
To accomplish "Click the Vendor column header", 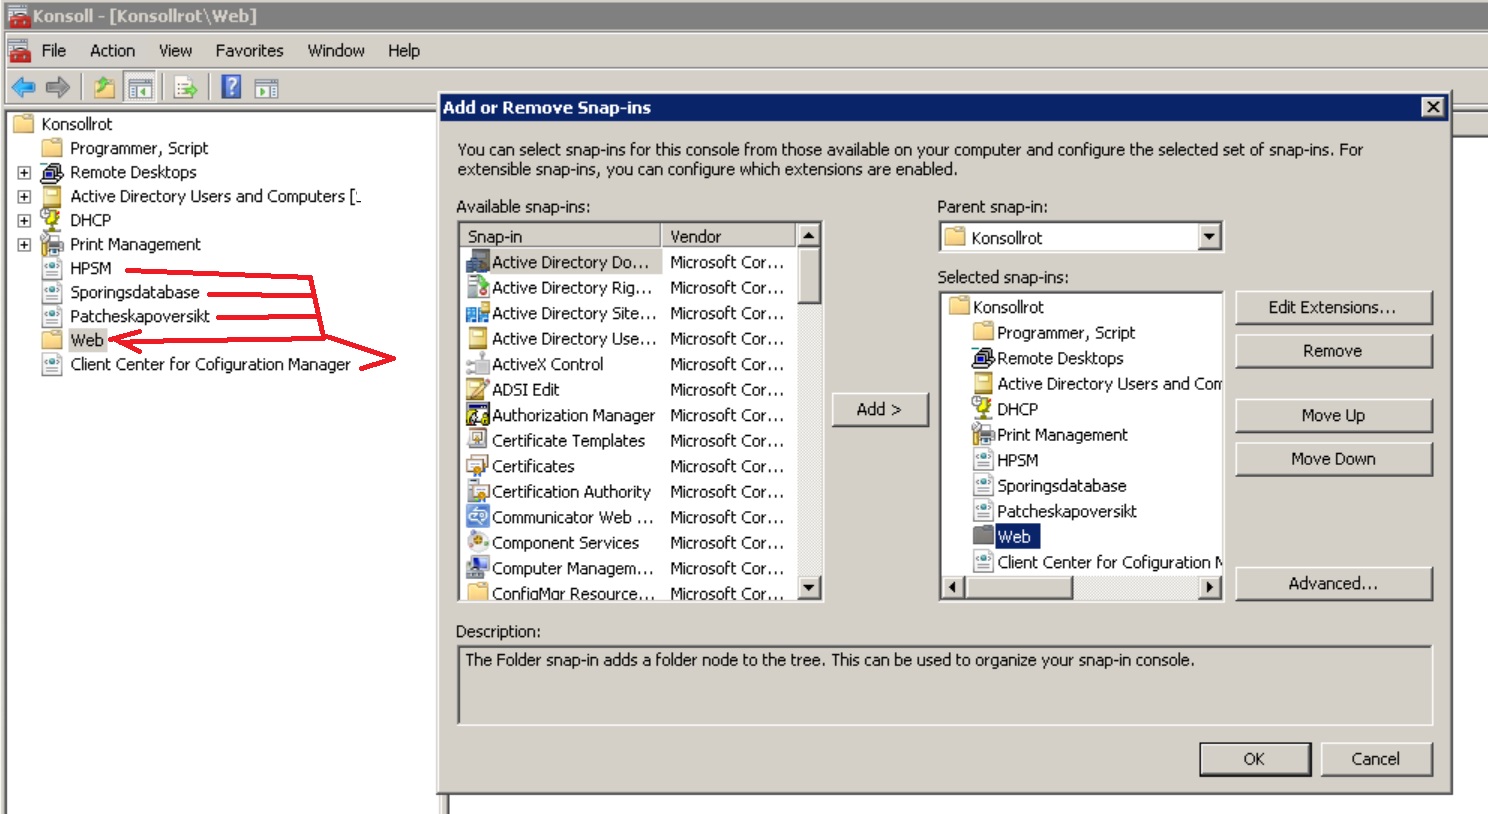I will click(730, 236).
